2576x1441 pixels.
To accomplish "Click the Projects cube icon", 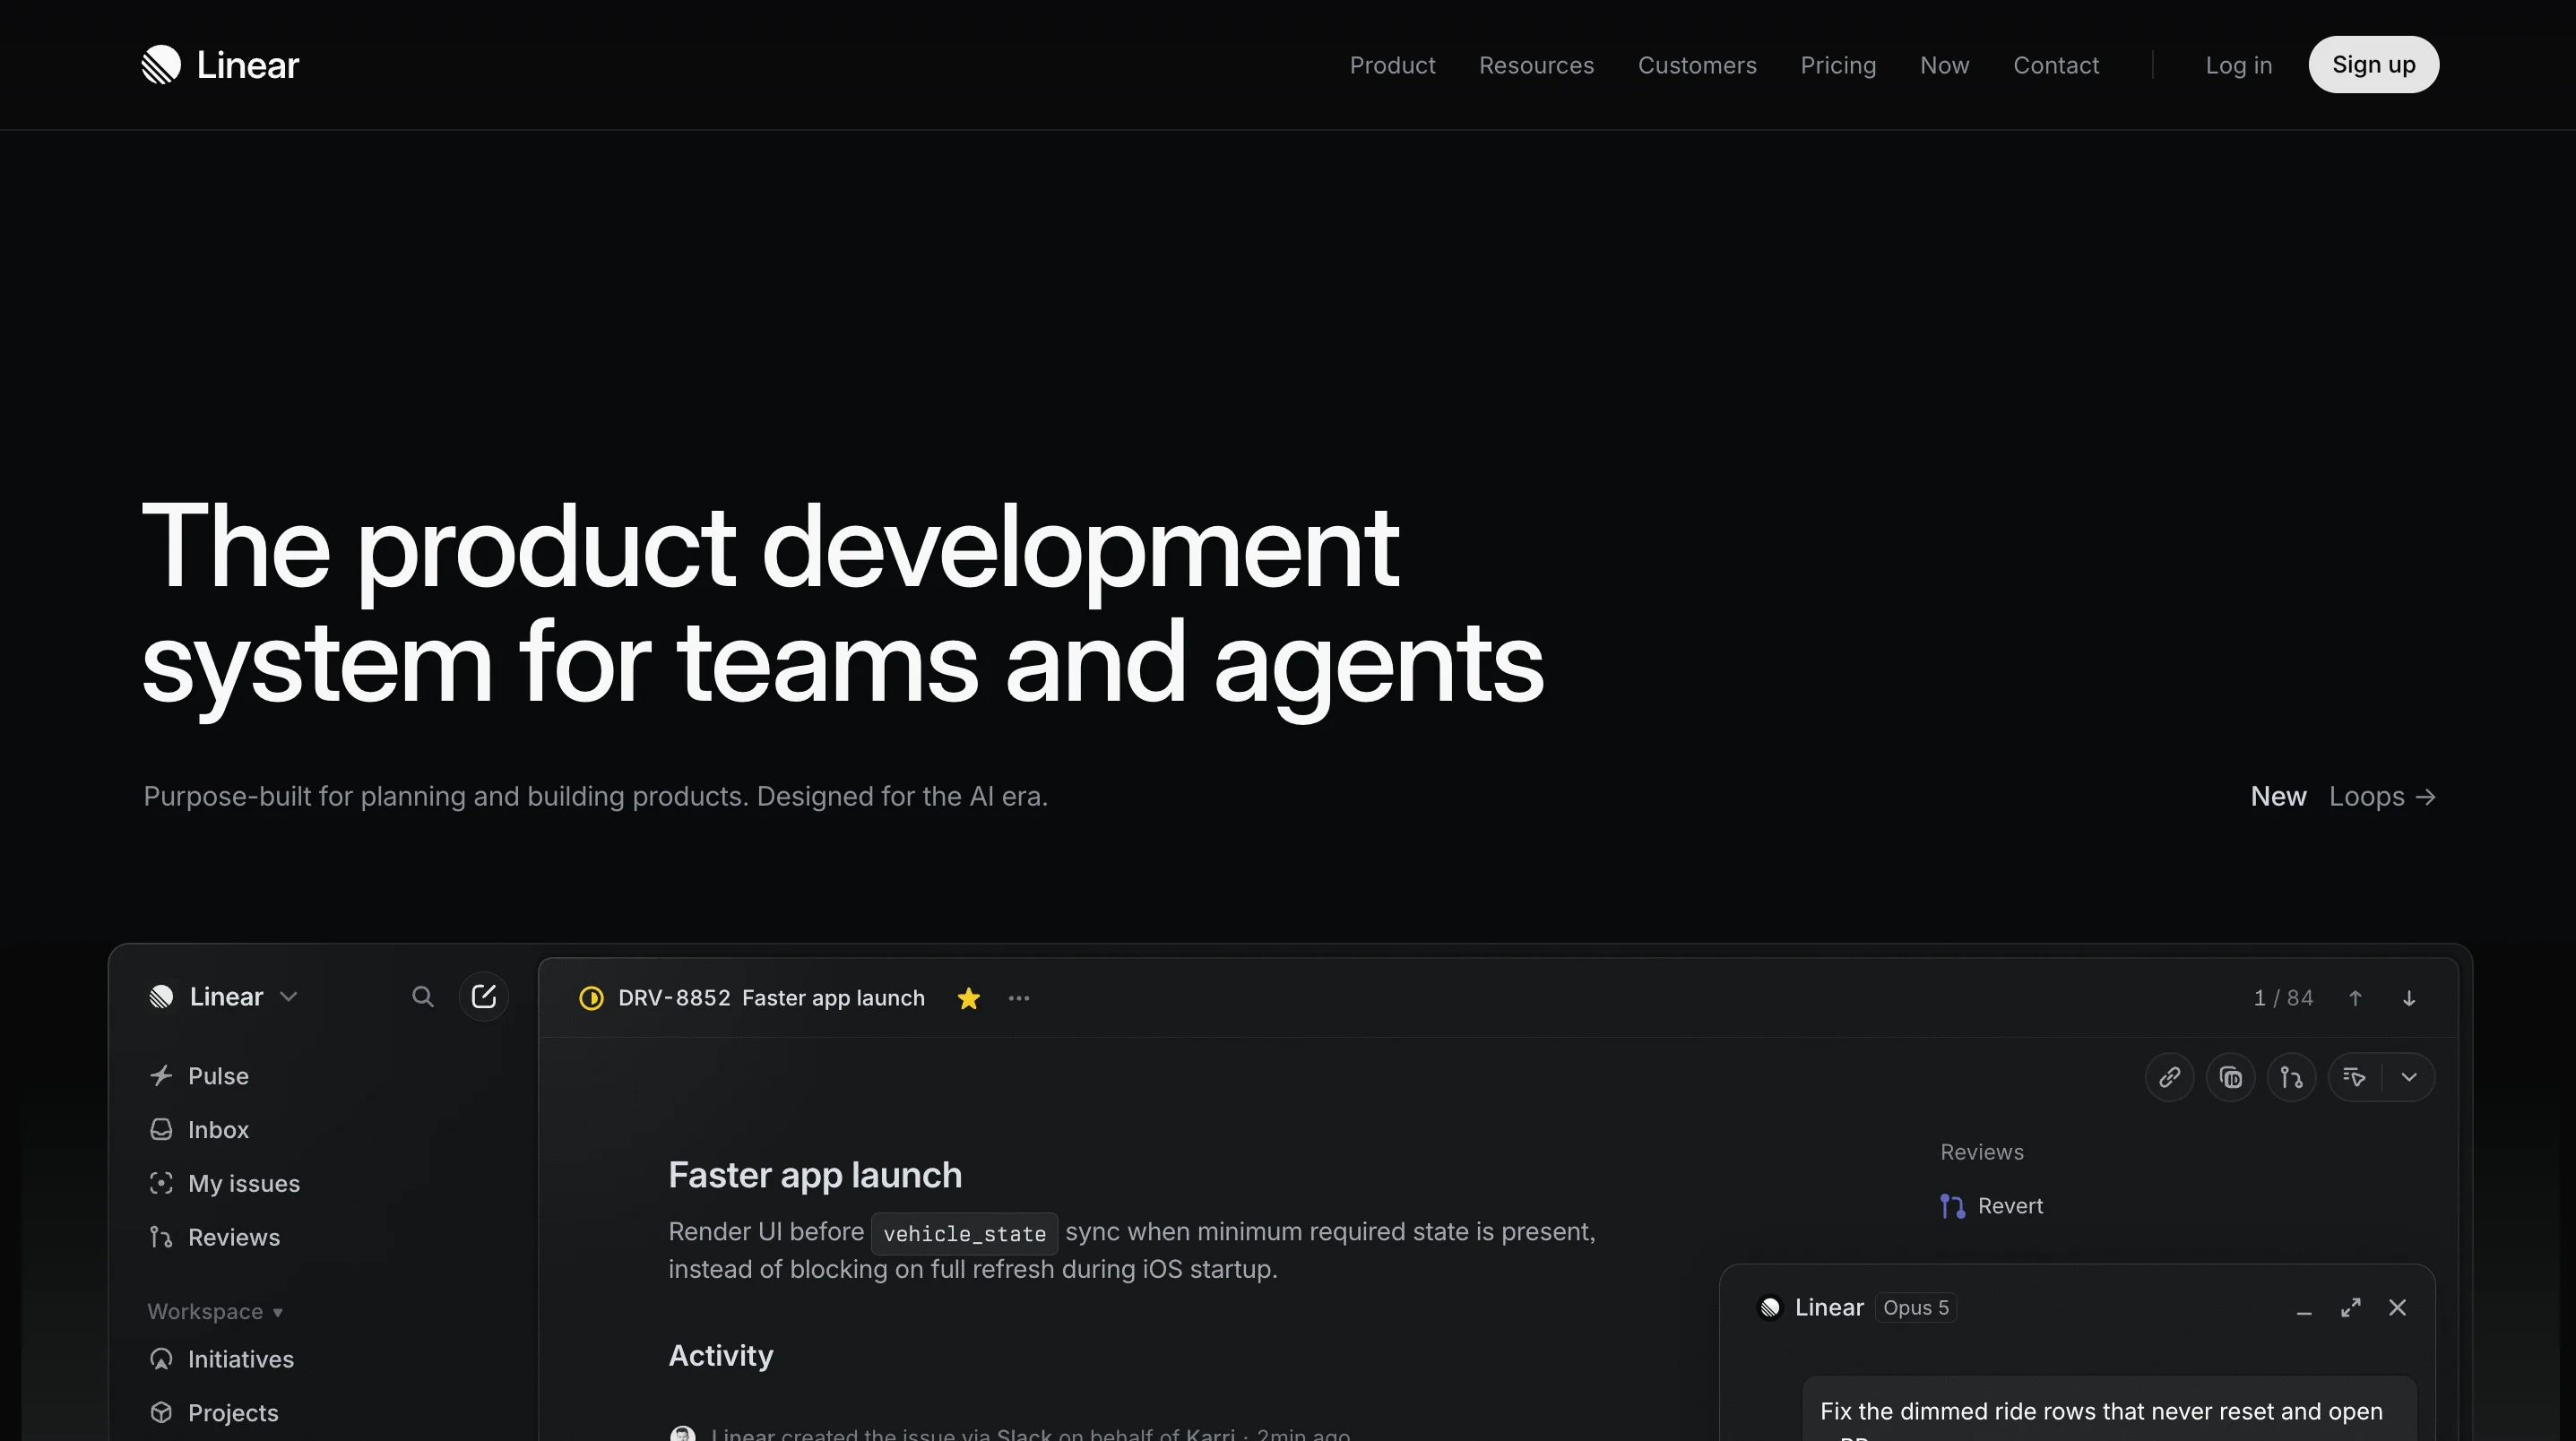I will (161, 1412).
